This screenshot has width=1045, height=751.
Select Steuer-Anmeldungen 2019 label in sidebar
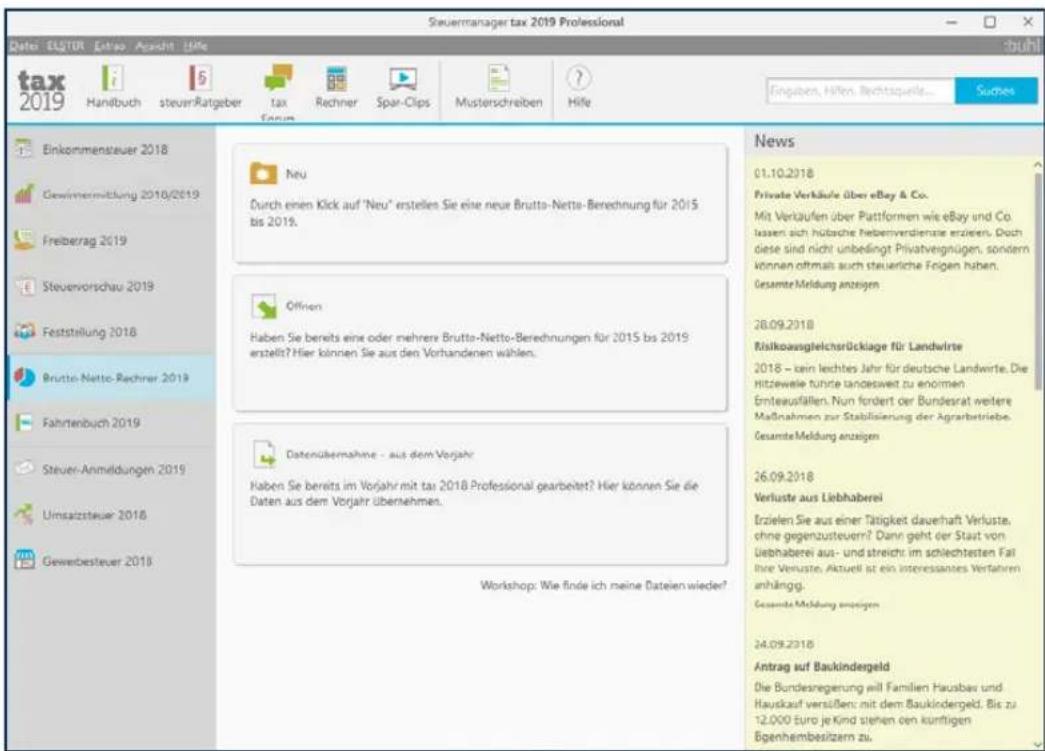(114, 469)
